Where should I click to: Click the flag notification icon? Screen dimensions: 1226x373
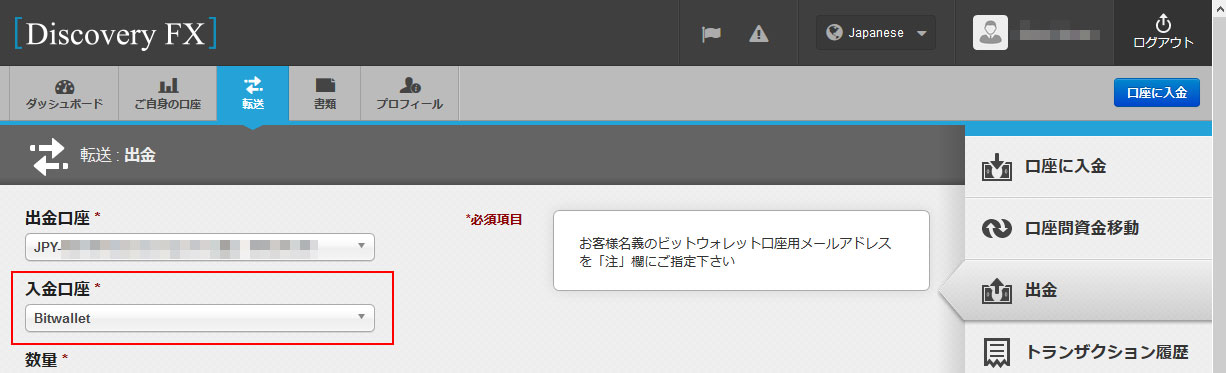(x=711, y=33)
